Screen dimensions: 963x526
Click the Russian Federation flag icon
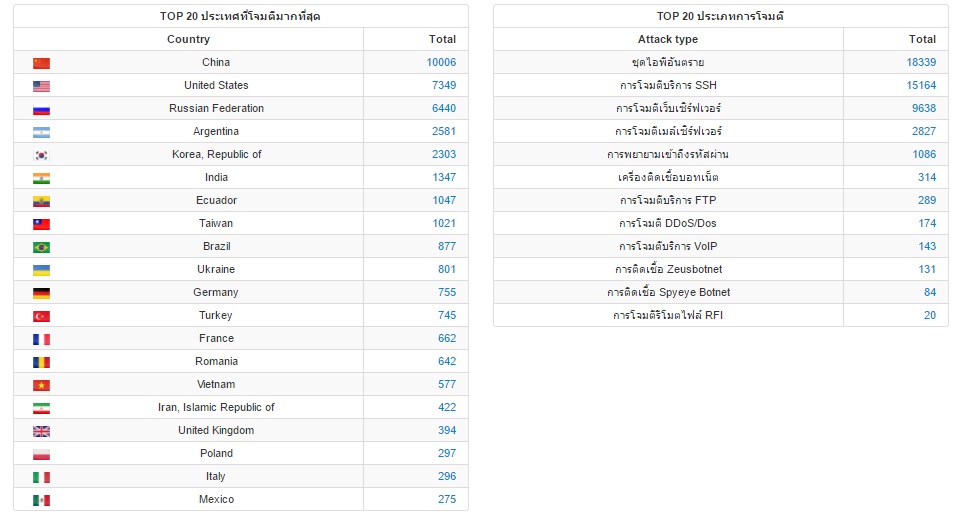pyautogui.click(x=41, y=109)
